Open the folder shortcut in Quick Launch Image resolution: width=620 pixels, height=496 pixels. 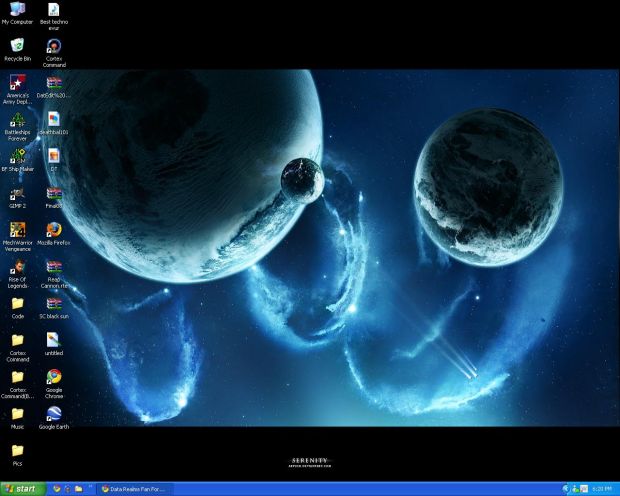tap(78, 489)
